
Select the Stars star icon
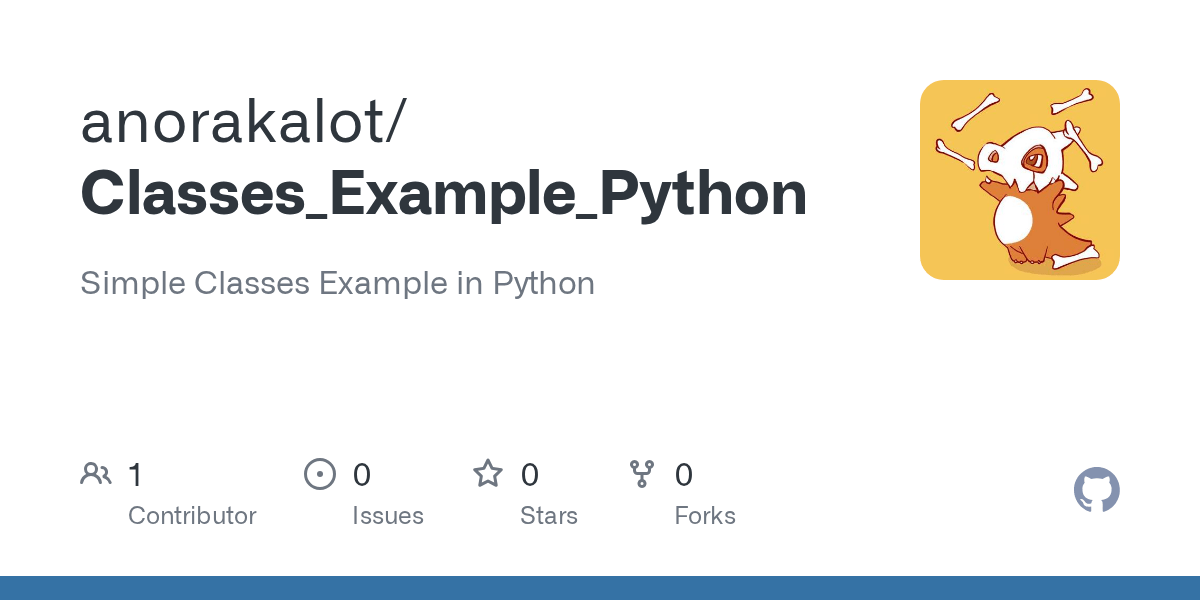click(x=488, y=474)
